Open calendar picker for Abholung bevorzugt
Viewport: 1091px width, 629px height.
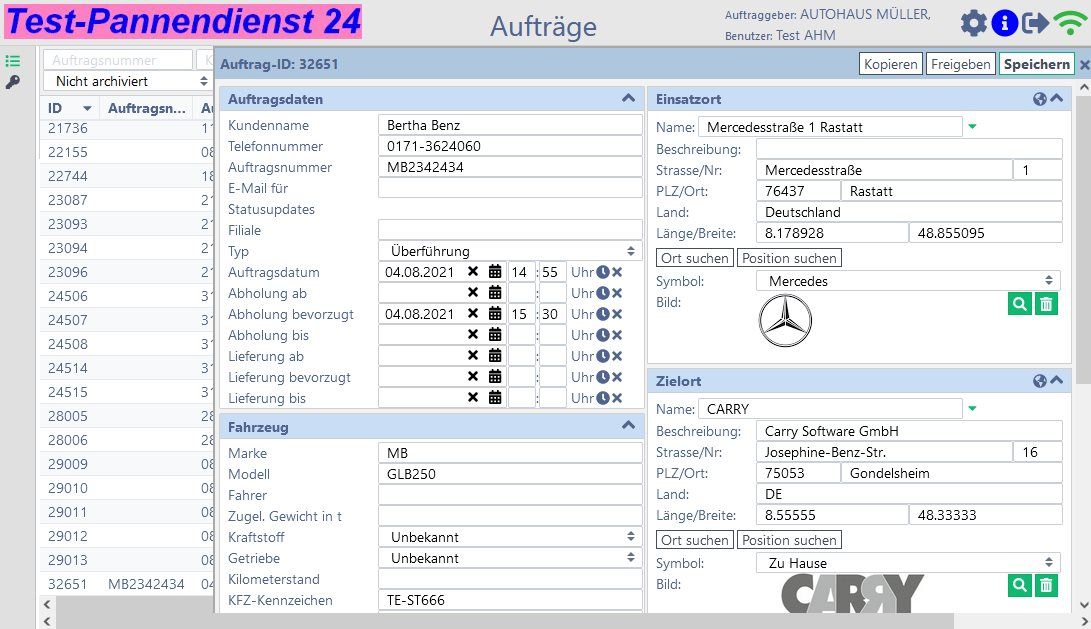click(495, 314)
